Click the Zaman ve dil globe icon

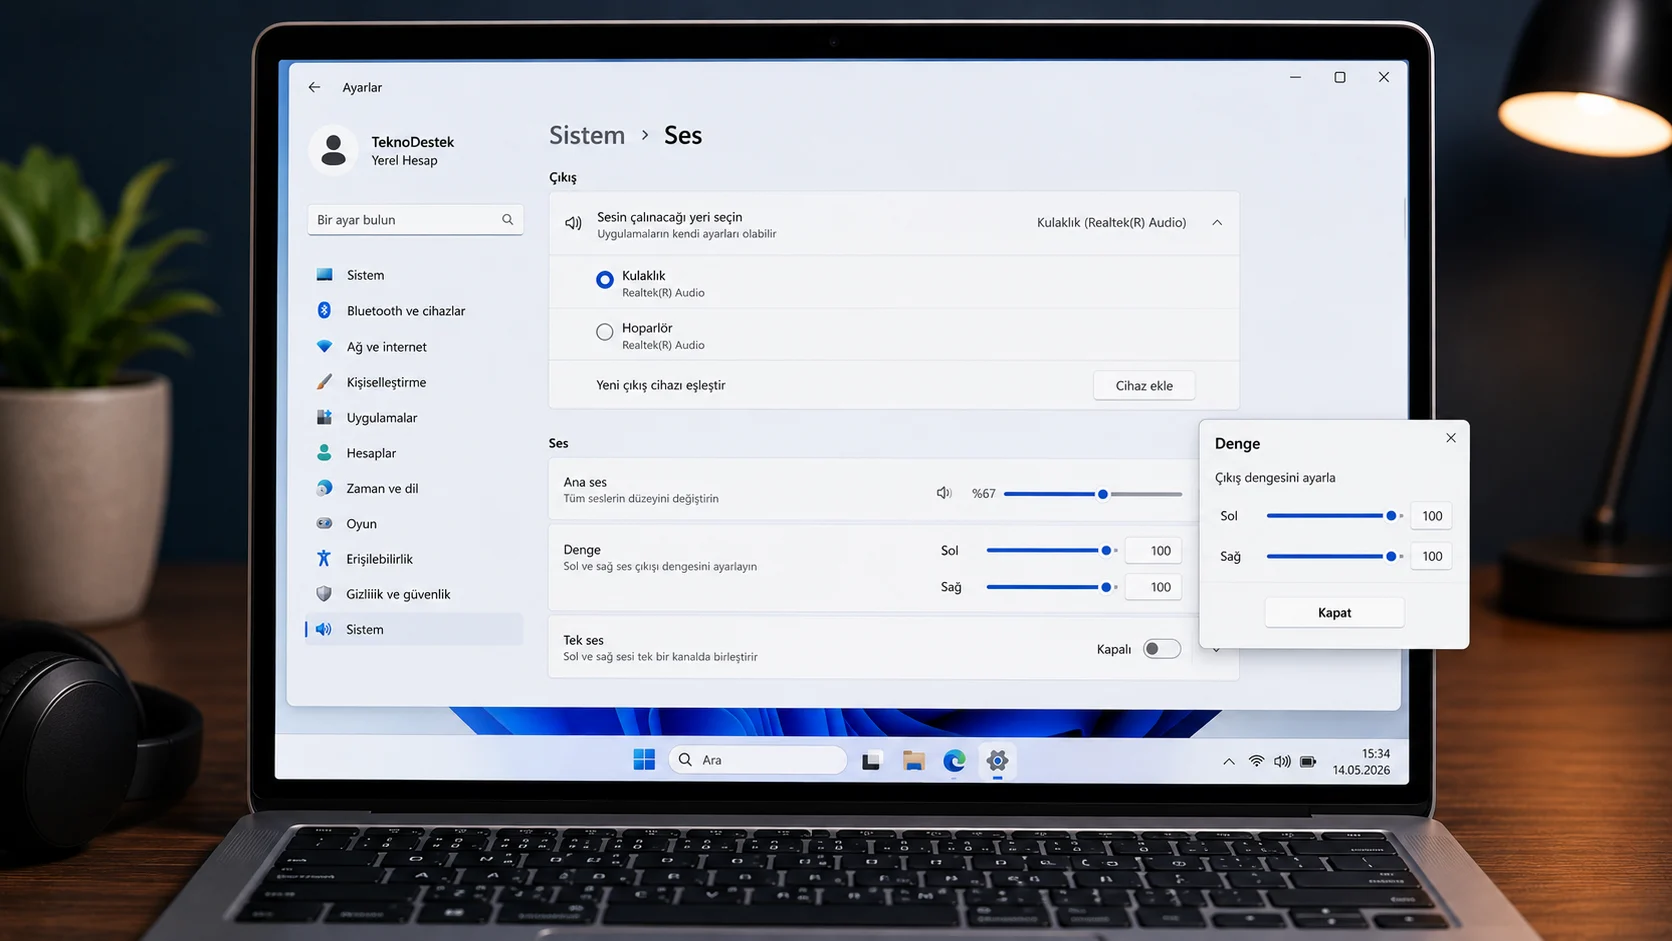(324, 488)
